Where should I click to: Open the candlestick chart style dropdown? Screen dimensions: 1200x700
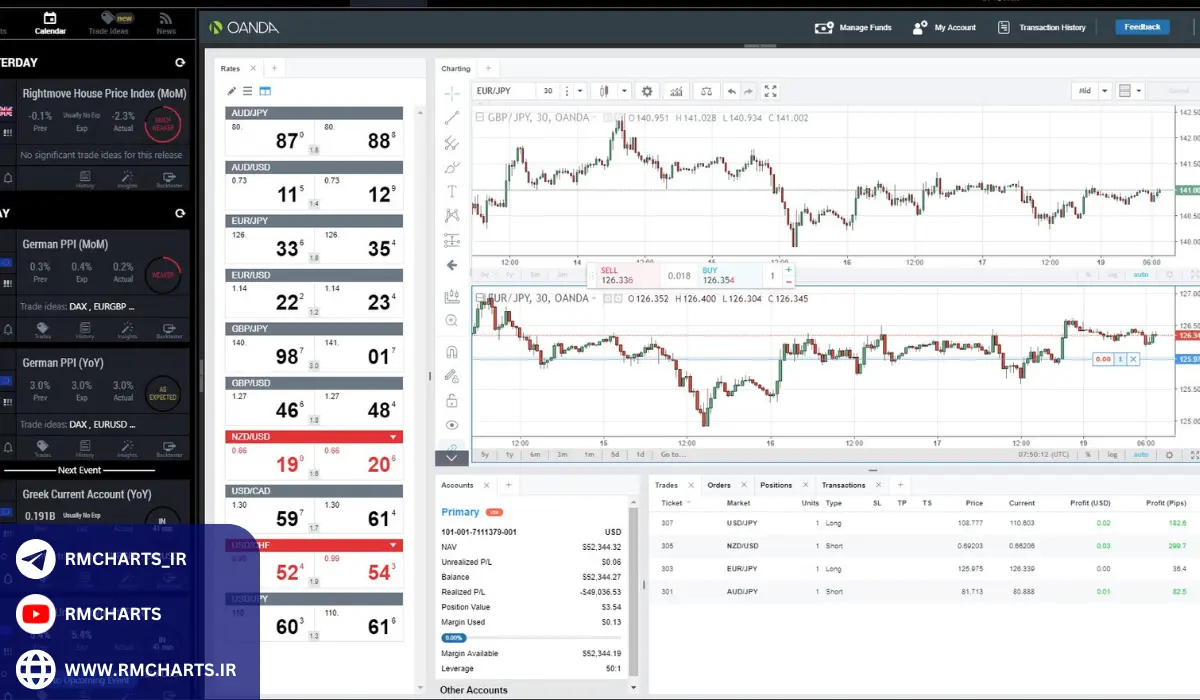(624, 91)
